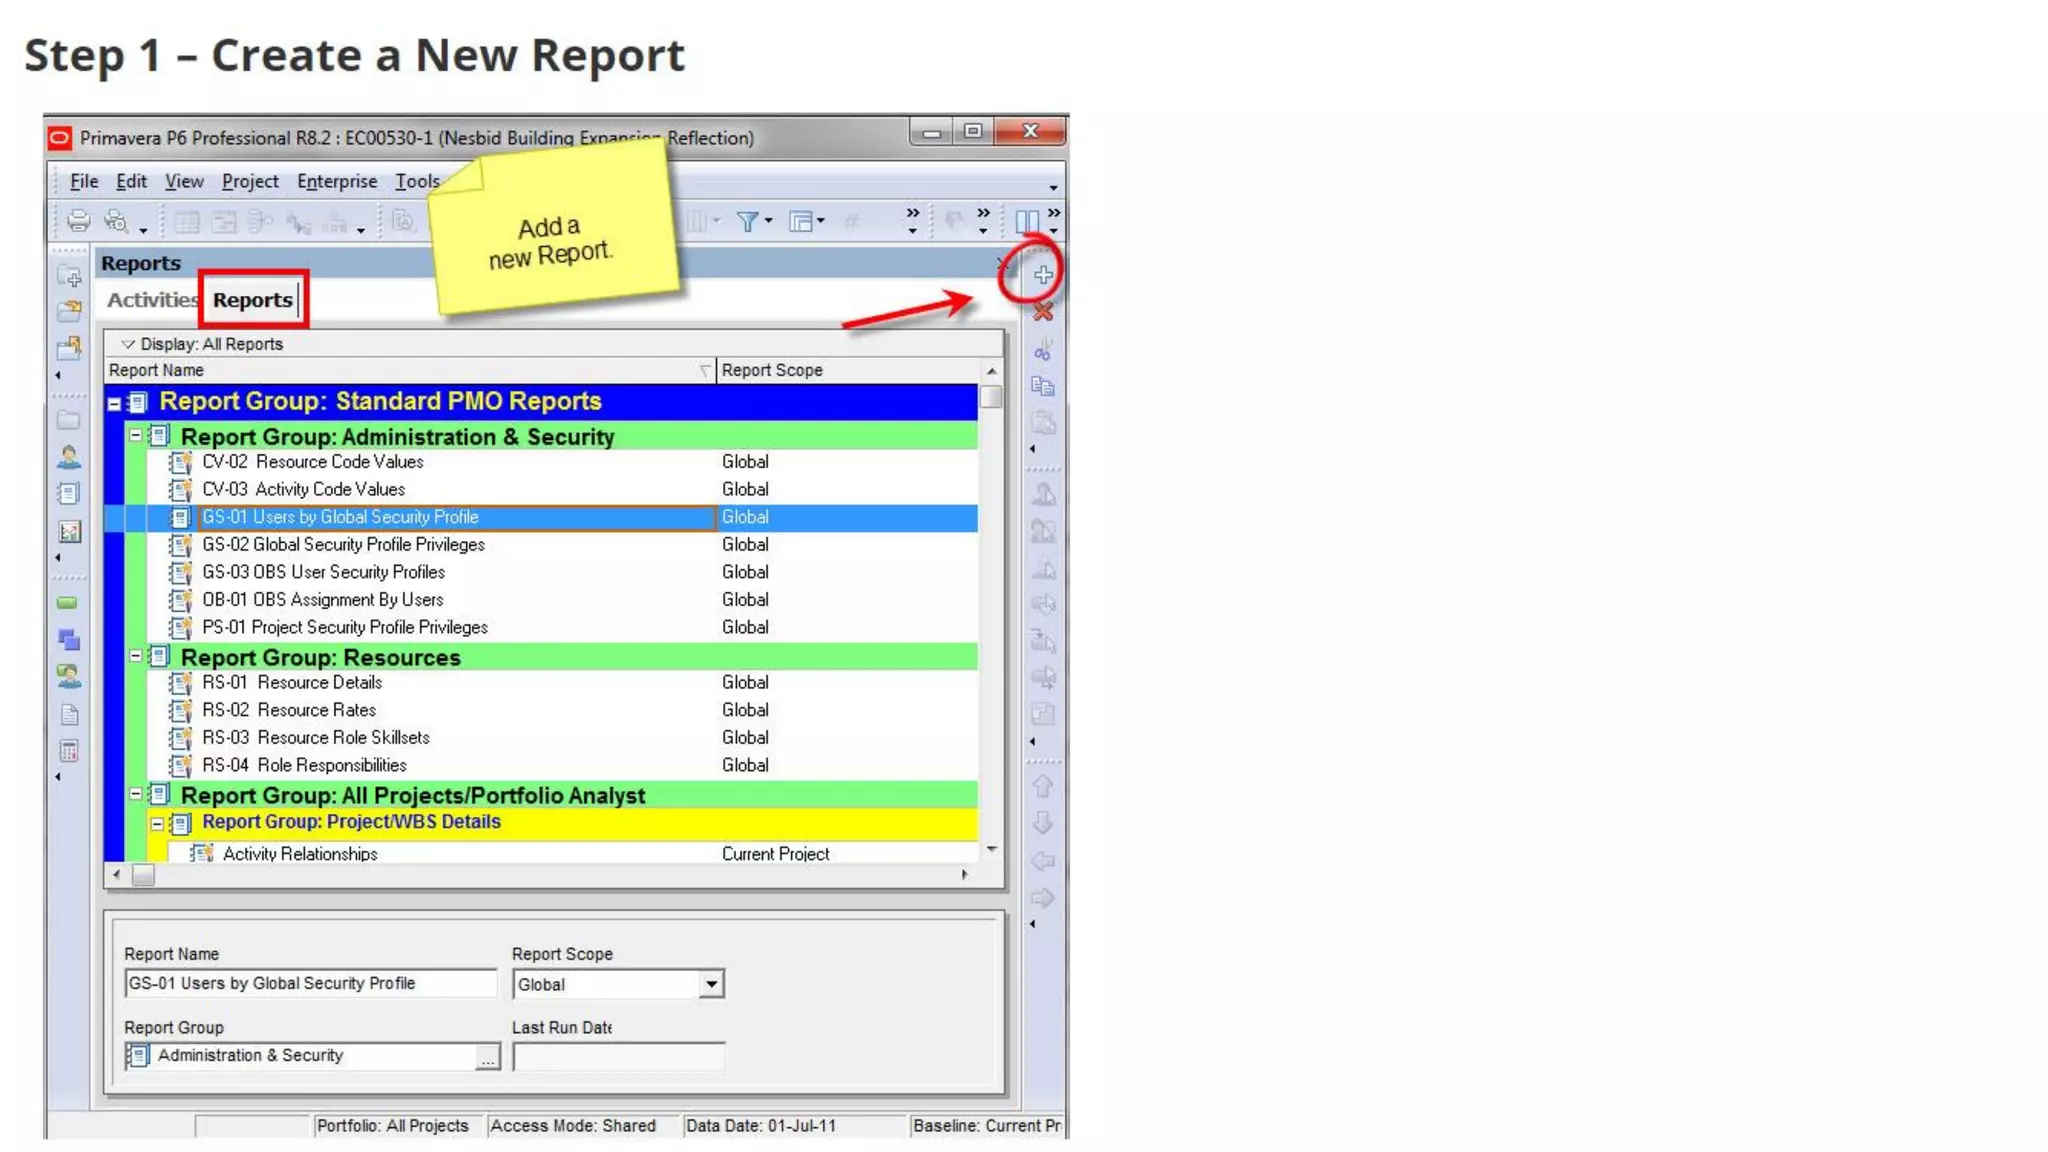The width and height of the screenshot is (2048, 1152).
Task: Click the Report Name input field
Action: (310, 984)
